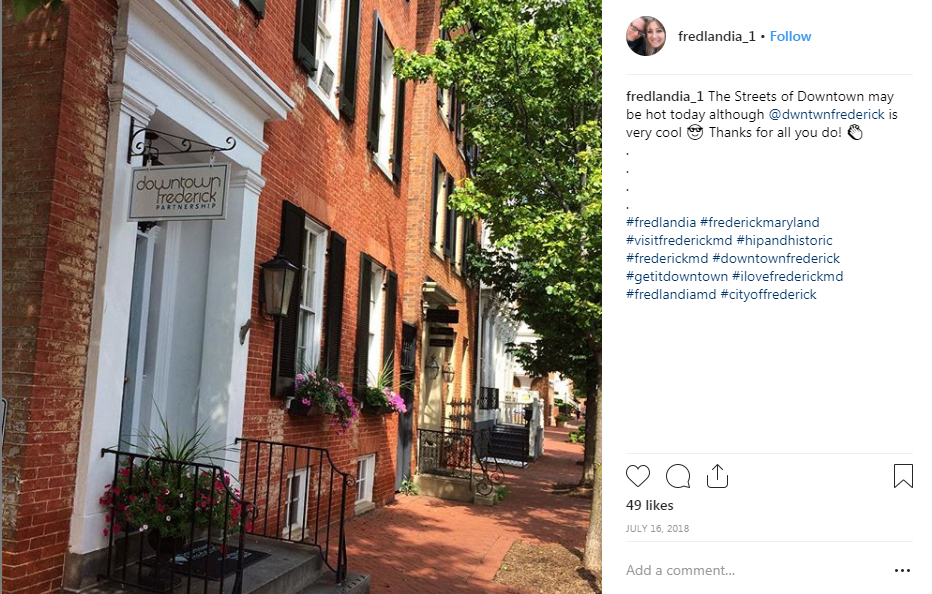Select the #downtownfrederick hashtag
This screenshot has height=594, width=932.
(x=776, y=258)
